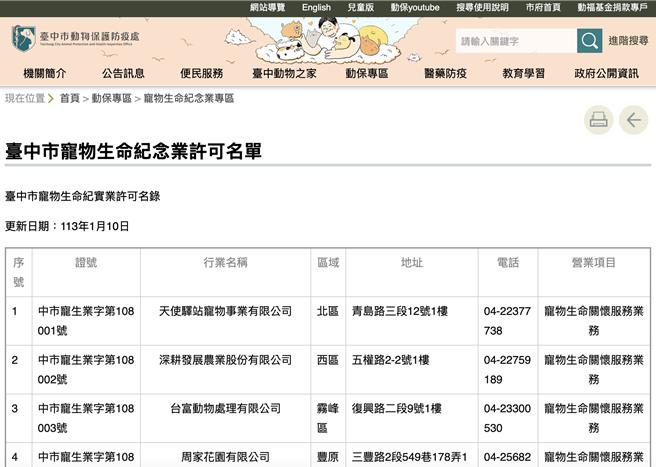The height and width of the screenshot is (467, 656).
Task: Open the 進階搜尋 advanced search link
Action: 628,41
